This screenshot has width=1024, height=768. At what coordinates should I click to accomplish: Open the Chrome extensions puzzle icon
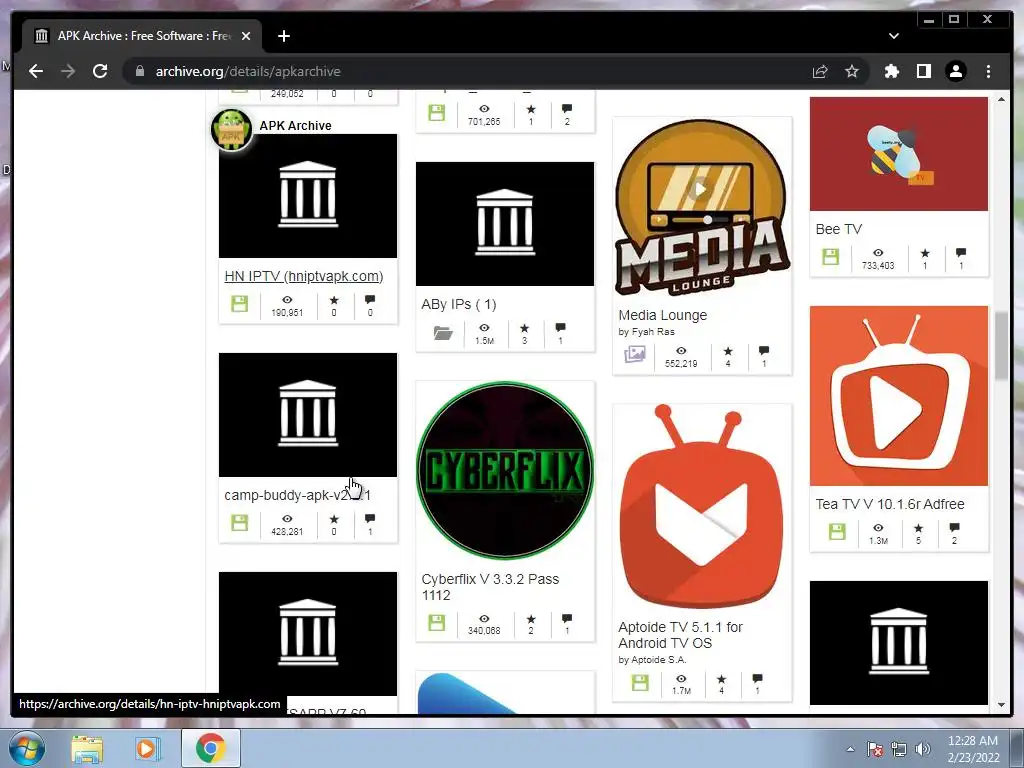(891, 71)
